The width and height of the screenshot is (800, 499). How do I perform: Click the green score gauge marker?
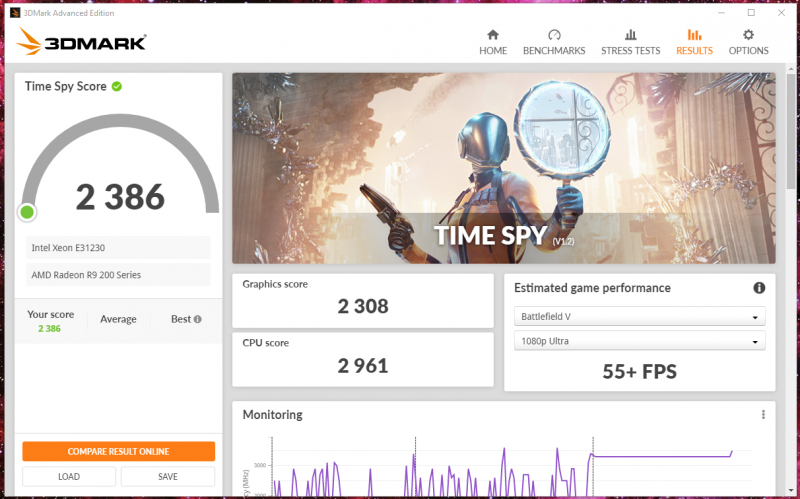(x=27, y=211)
